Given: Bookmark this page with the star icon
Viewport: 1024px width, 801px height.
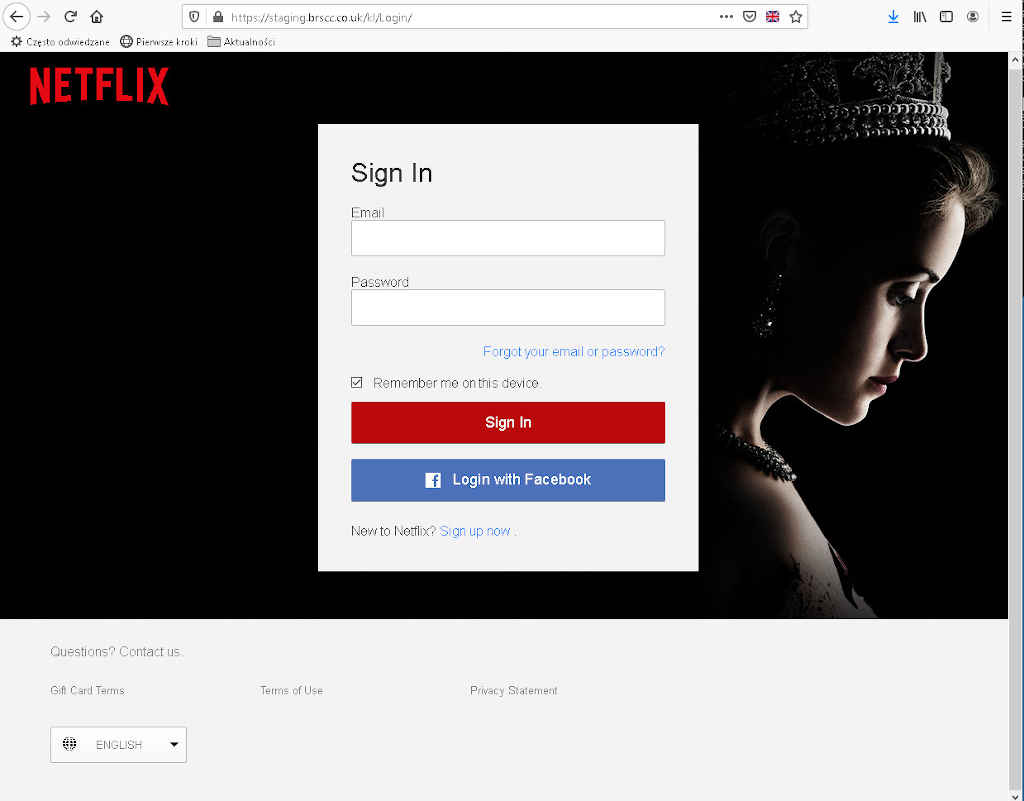Looking at the screenshot, I should pos(796,17).
